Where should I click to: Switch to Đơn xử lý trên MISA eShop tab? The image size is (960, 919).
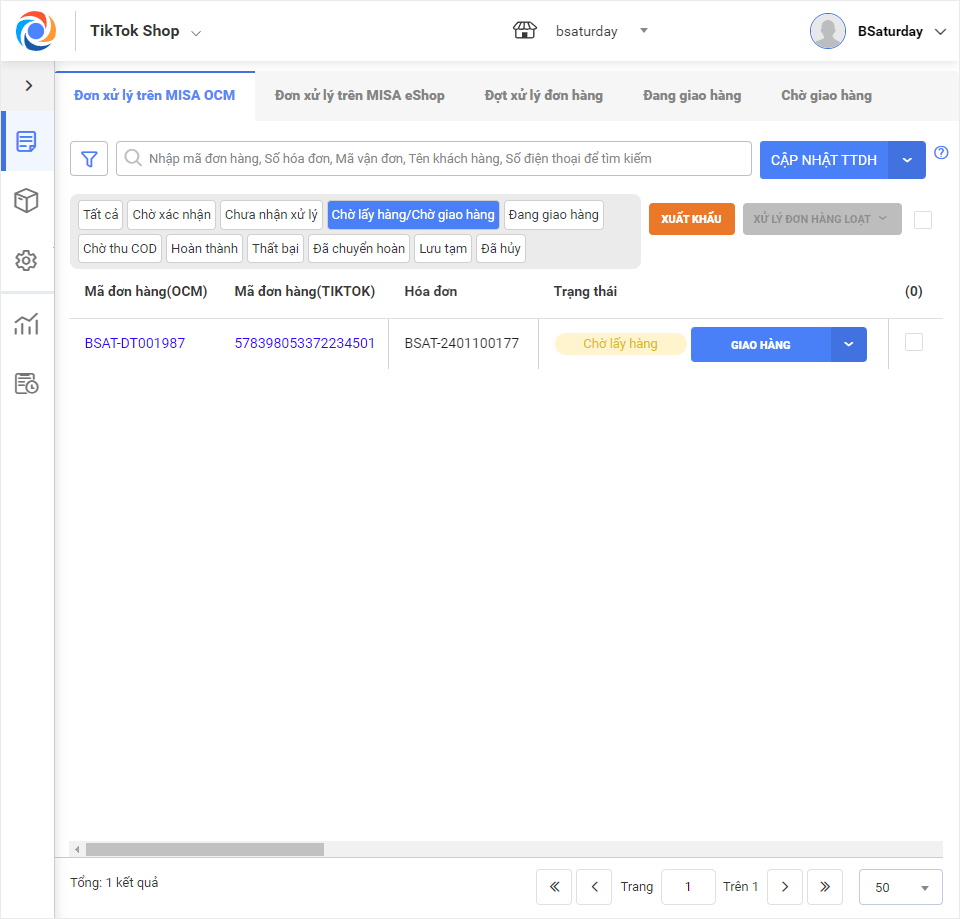[359, 96]
